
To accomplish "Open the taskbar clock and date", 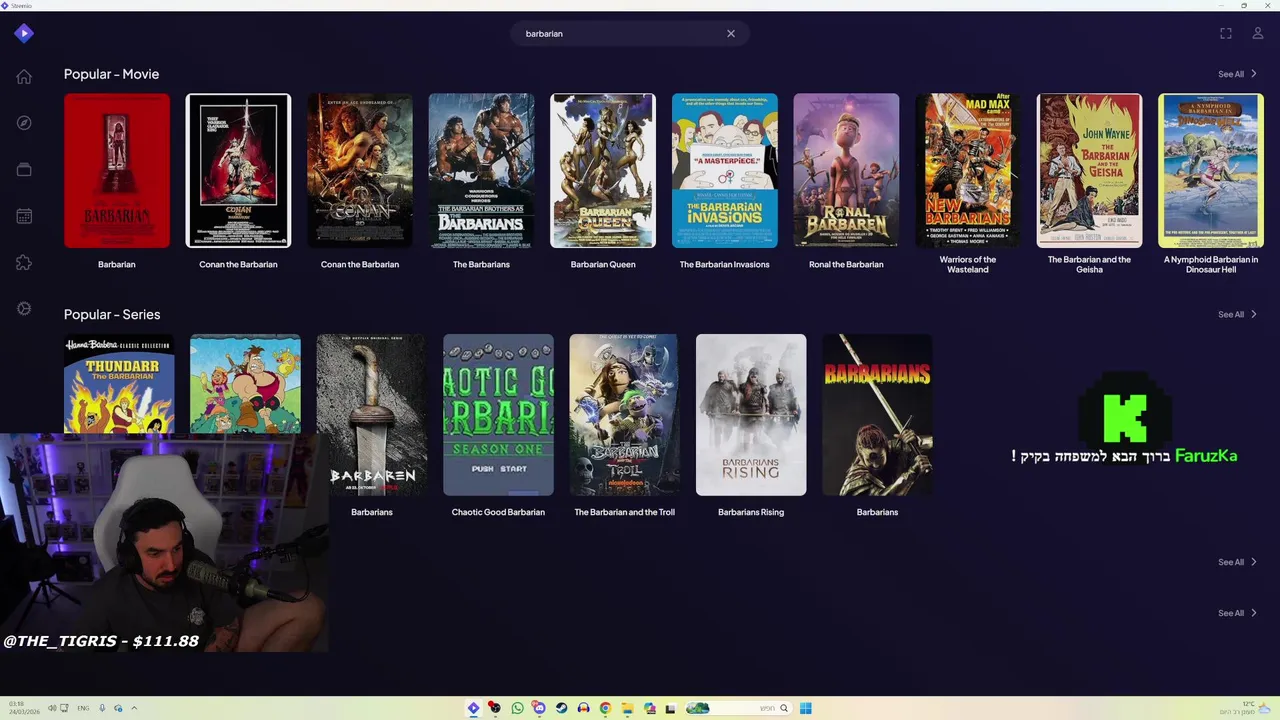I will (x=24, y=707).
